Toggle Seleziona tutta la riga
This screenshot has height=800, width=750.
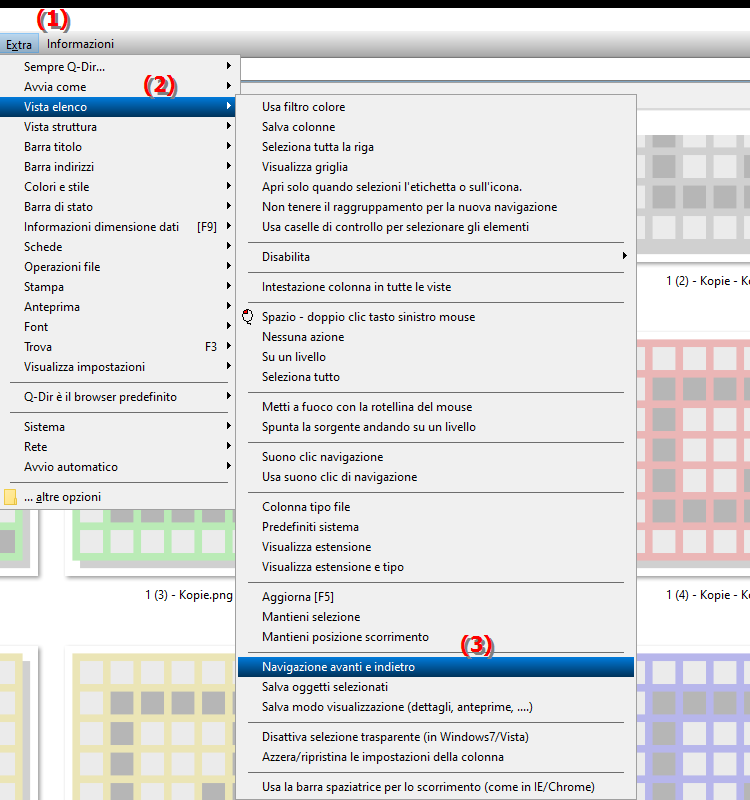436,146
